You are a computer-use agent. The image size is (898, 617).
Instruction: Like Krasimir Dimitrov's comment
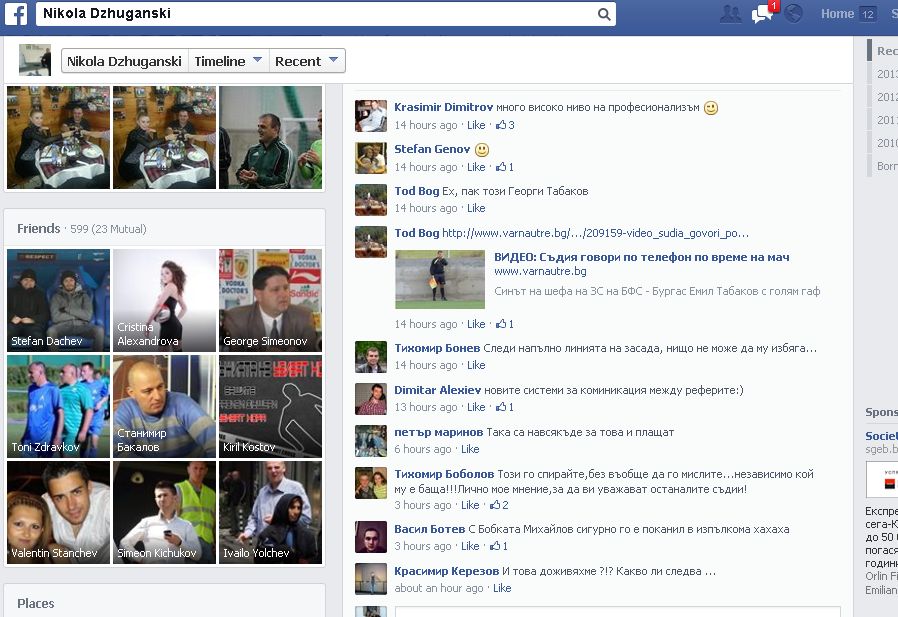pos(476,125)
